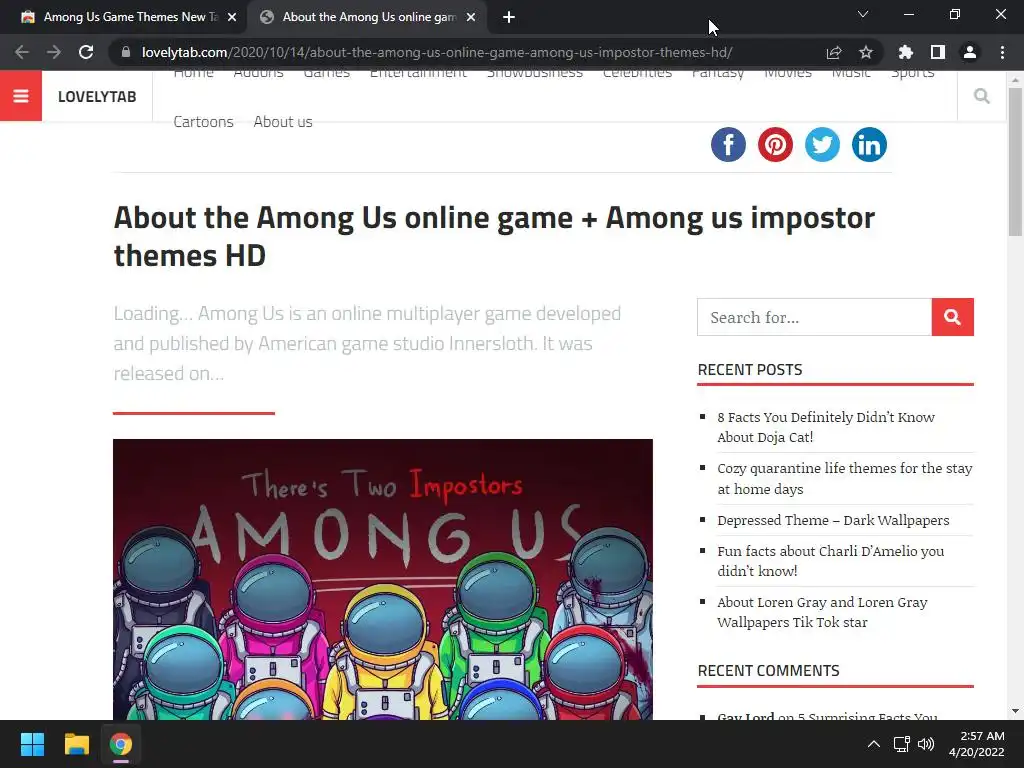Click the header search magnifier icon
The image size is (1024, 768).
coord(981,96)
